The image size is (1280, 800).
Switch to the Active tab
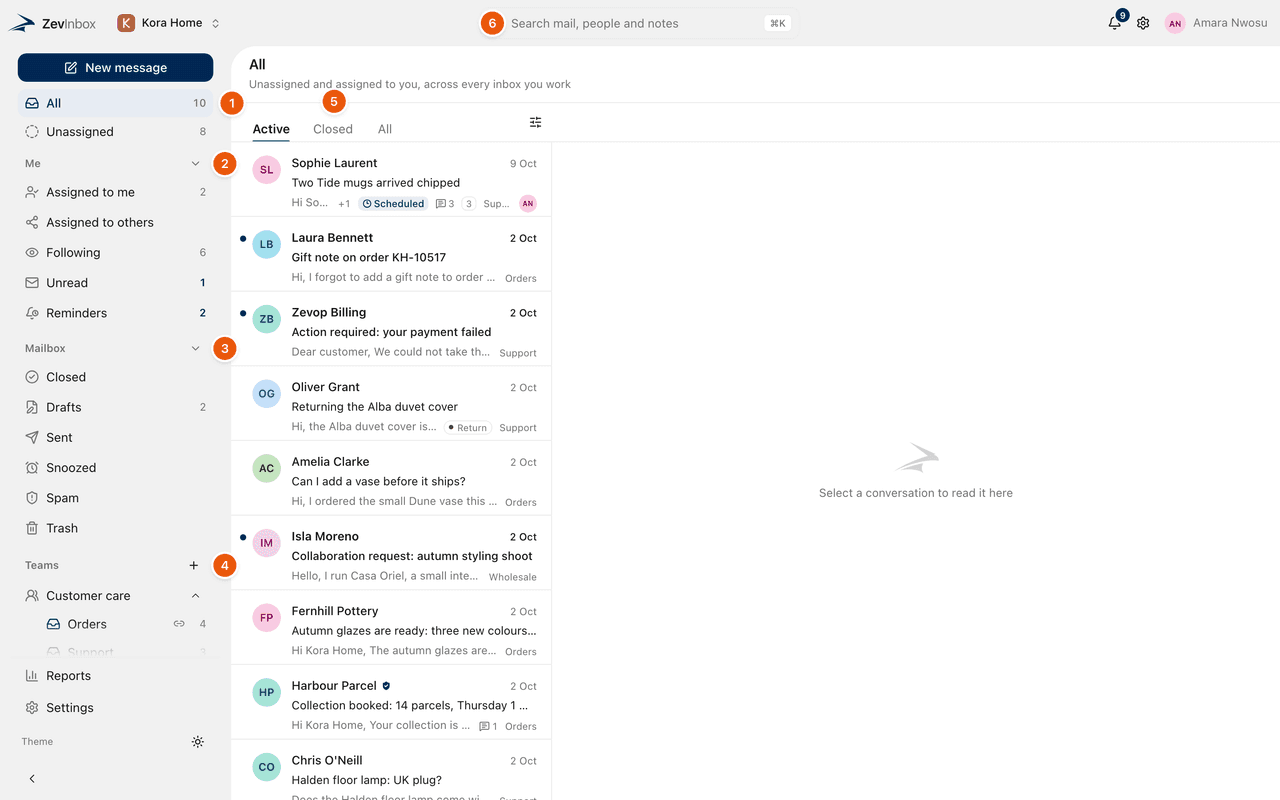pos(271,129)
